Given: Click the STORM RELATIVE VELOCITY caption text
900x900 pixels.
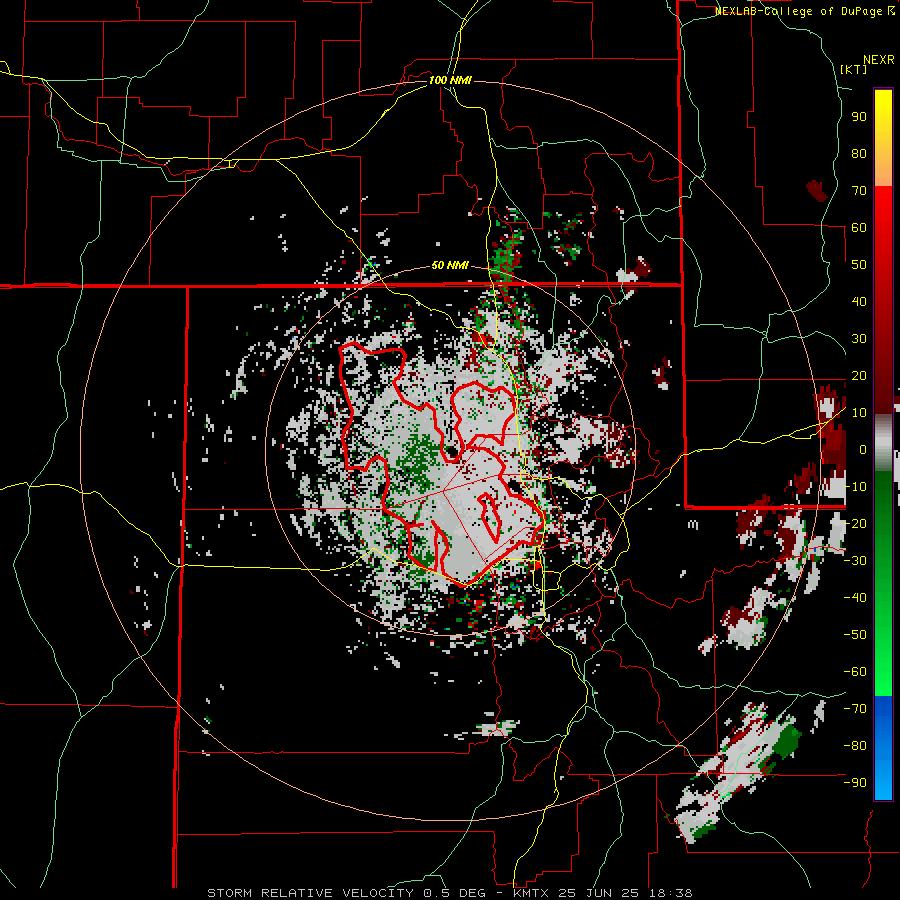Looking at the screenshot, I should pos(449,893).
